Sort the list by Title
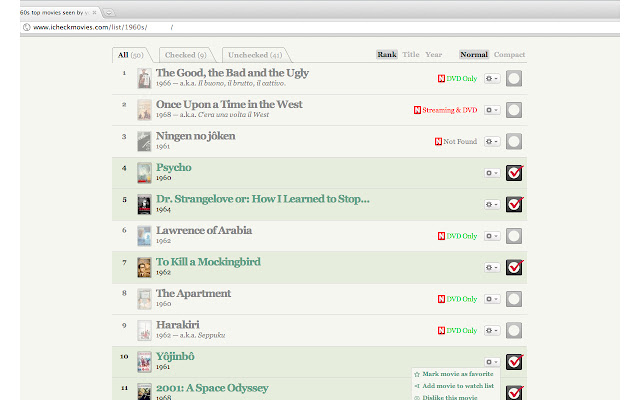 [411, 54]
